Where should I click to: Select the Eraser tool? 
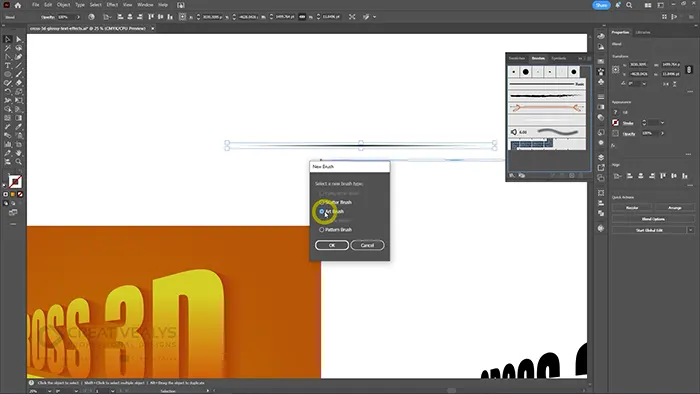click(19, 83)
